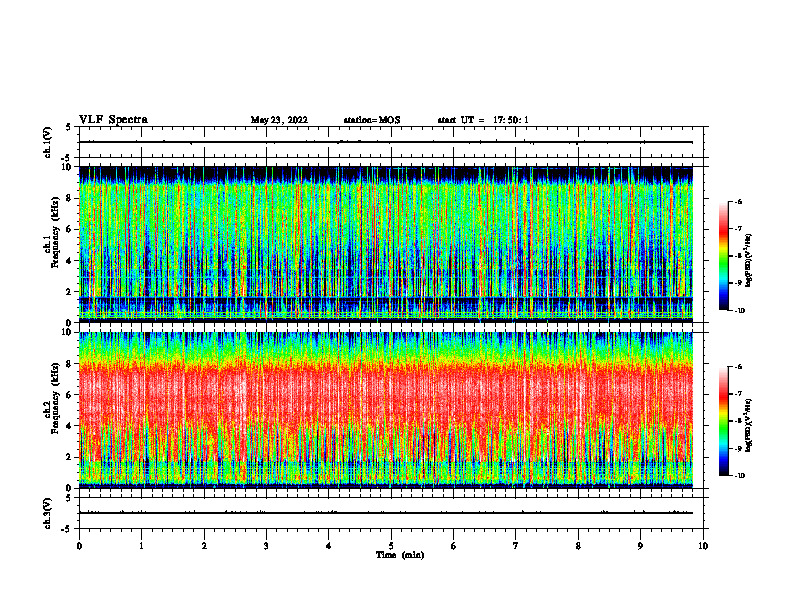Click the time axis tick label '0'
This screenshot has width=792, height=612.
[x=79, y=546]
